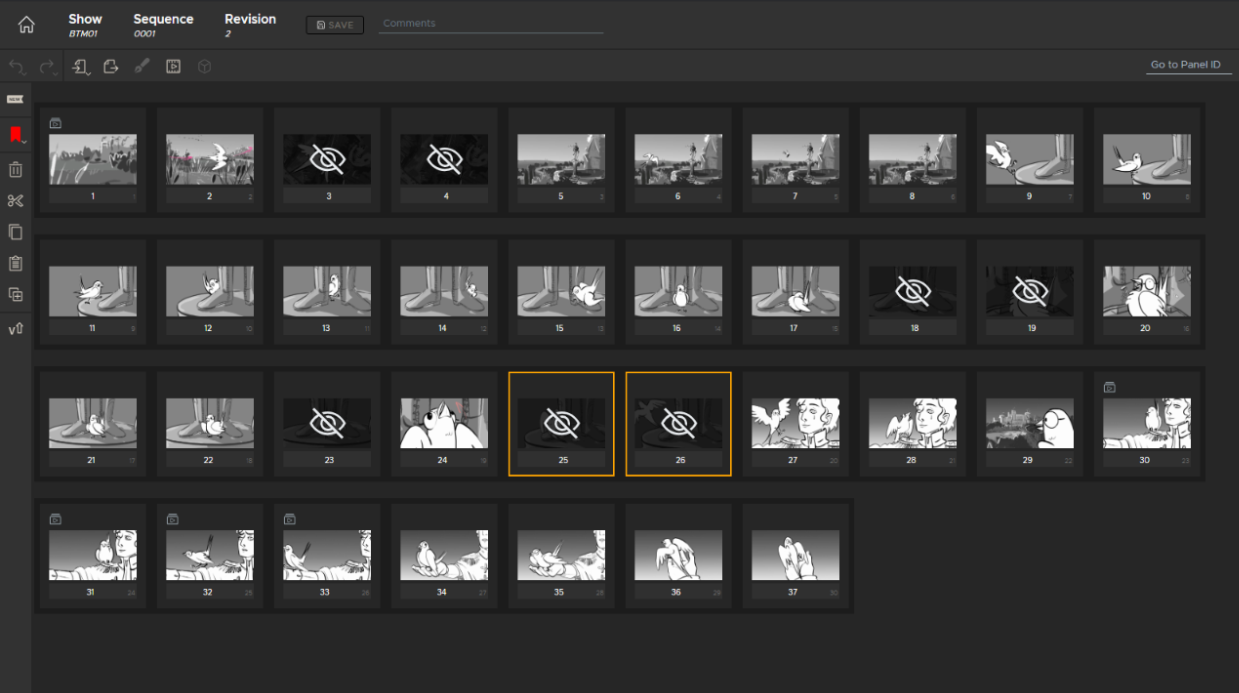
Task: Click the trash delete icon in sidebar
Action: pos(15,170)
